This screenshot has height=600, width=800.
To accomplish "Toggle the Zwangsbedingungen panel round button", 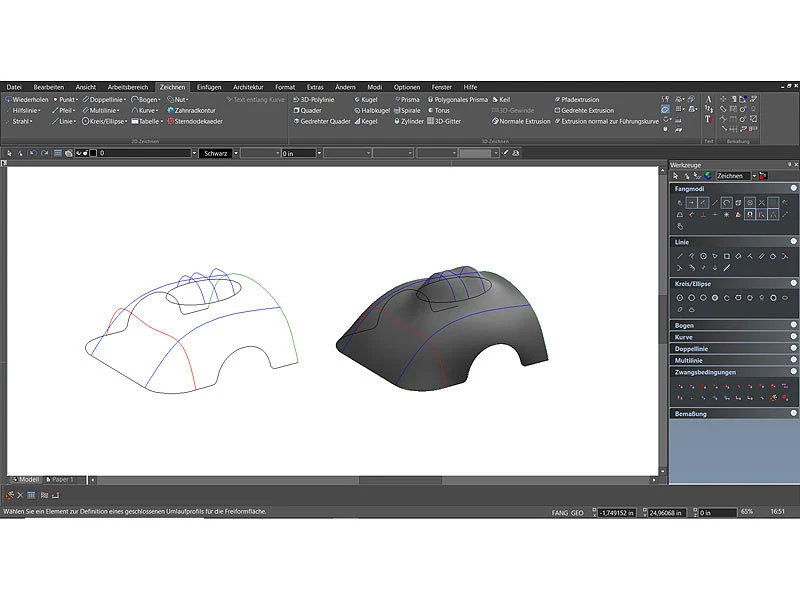I will (x=793, y=371).
